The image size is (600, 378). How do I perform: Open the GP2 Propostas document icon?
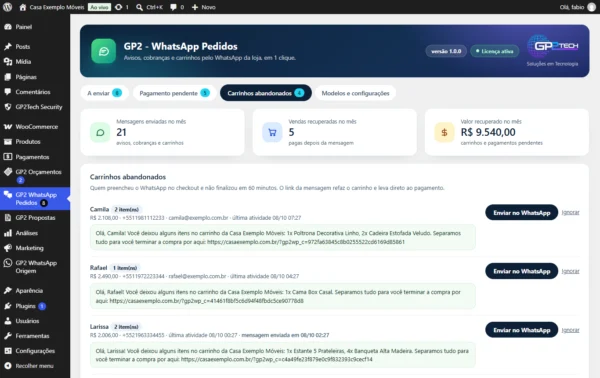pos(8,218)
